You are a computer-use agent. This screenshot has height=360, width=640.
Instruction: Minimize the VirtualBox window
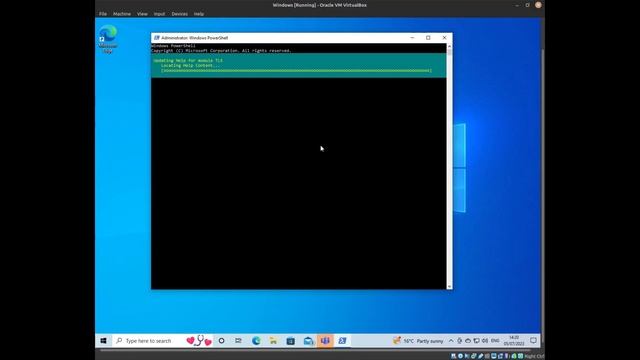coord(517,5)
